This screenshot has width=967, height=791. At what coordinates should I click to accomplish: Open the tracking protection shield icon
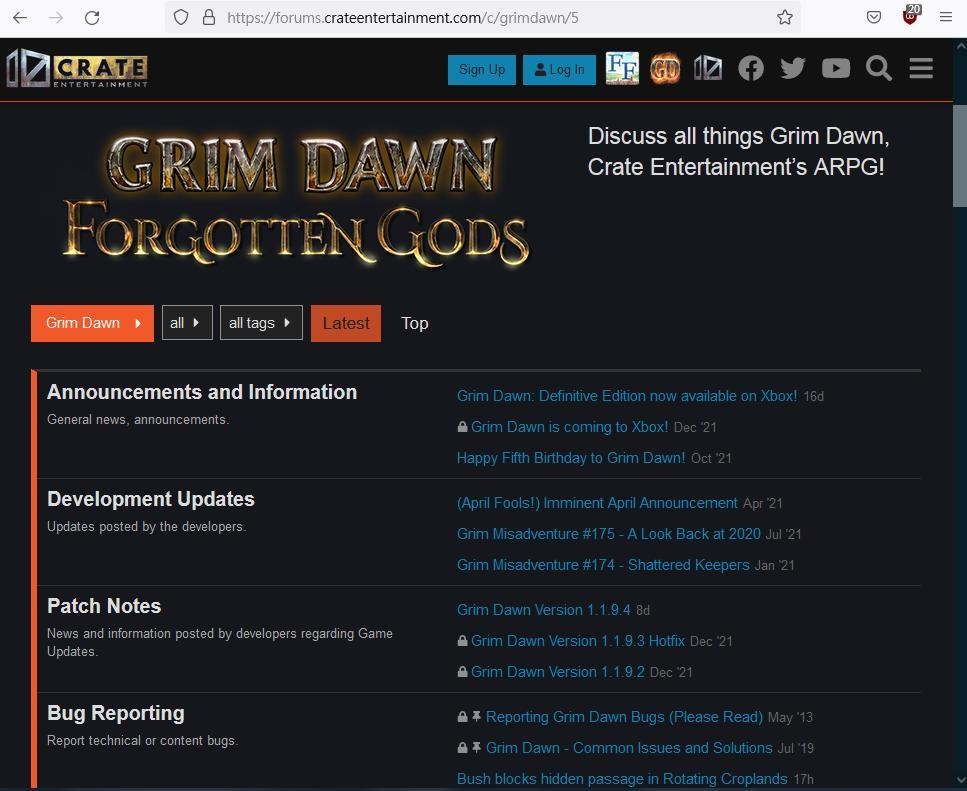181,17
